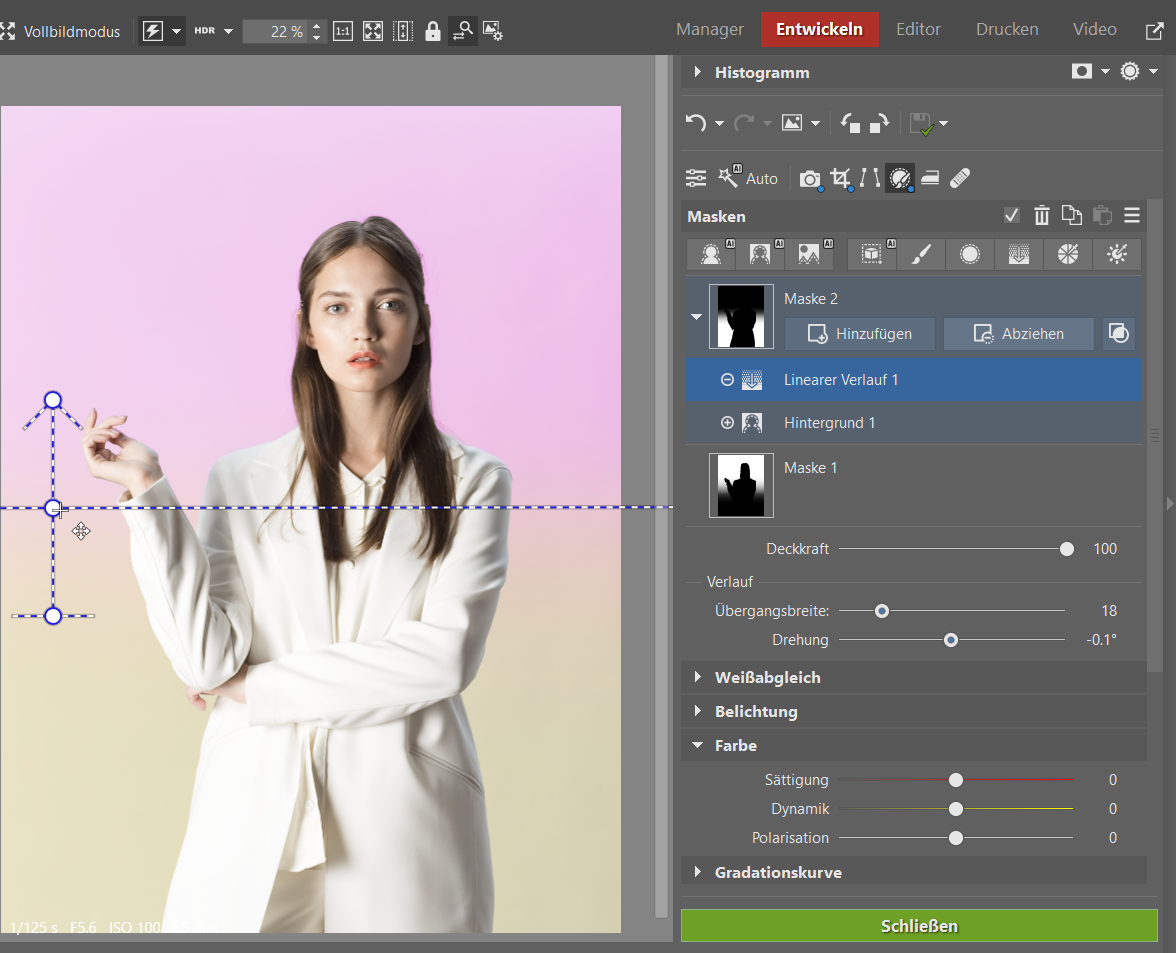Viewport: 1176px width, 953px height.
Task: Add a radial gradient mask
Action: coord(969,255)
